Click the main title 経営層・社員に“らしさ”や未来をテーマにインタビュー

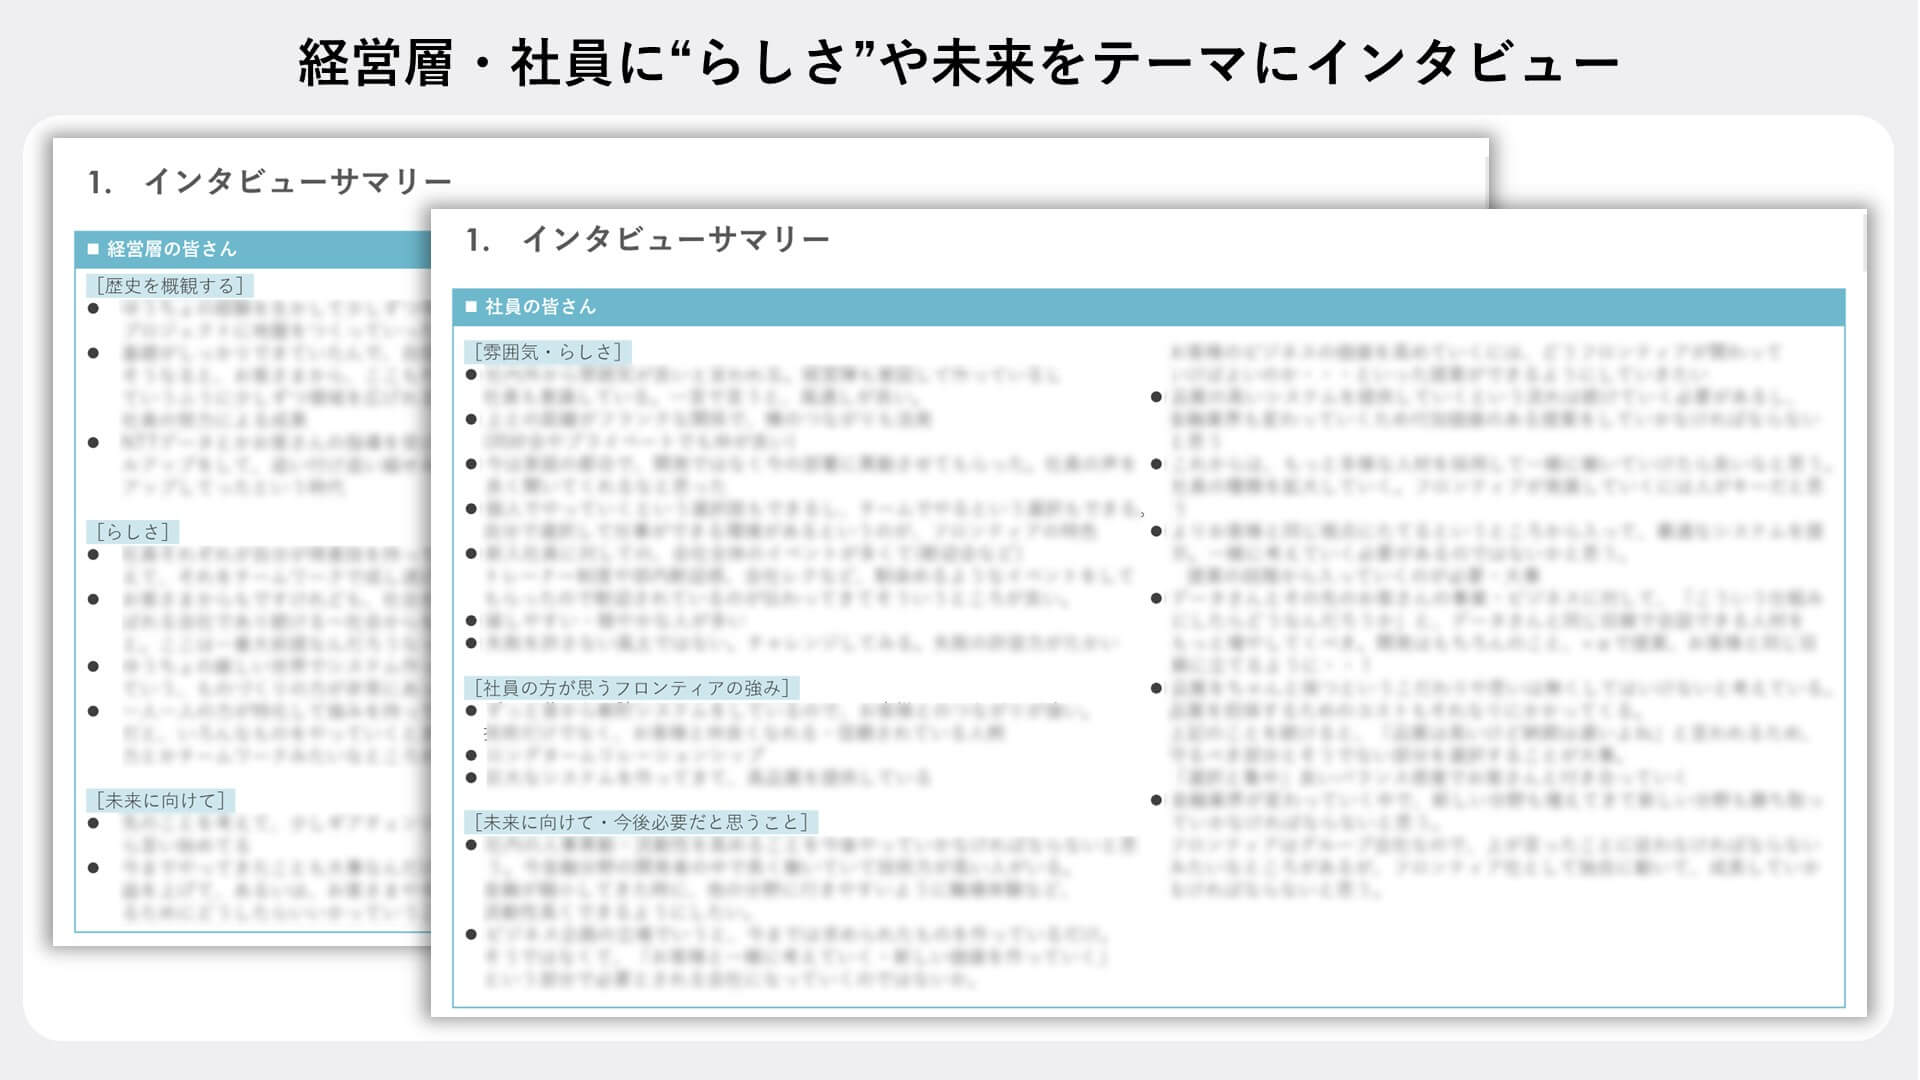tap(958, 62)
